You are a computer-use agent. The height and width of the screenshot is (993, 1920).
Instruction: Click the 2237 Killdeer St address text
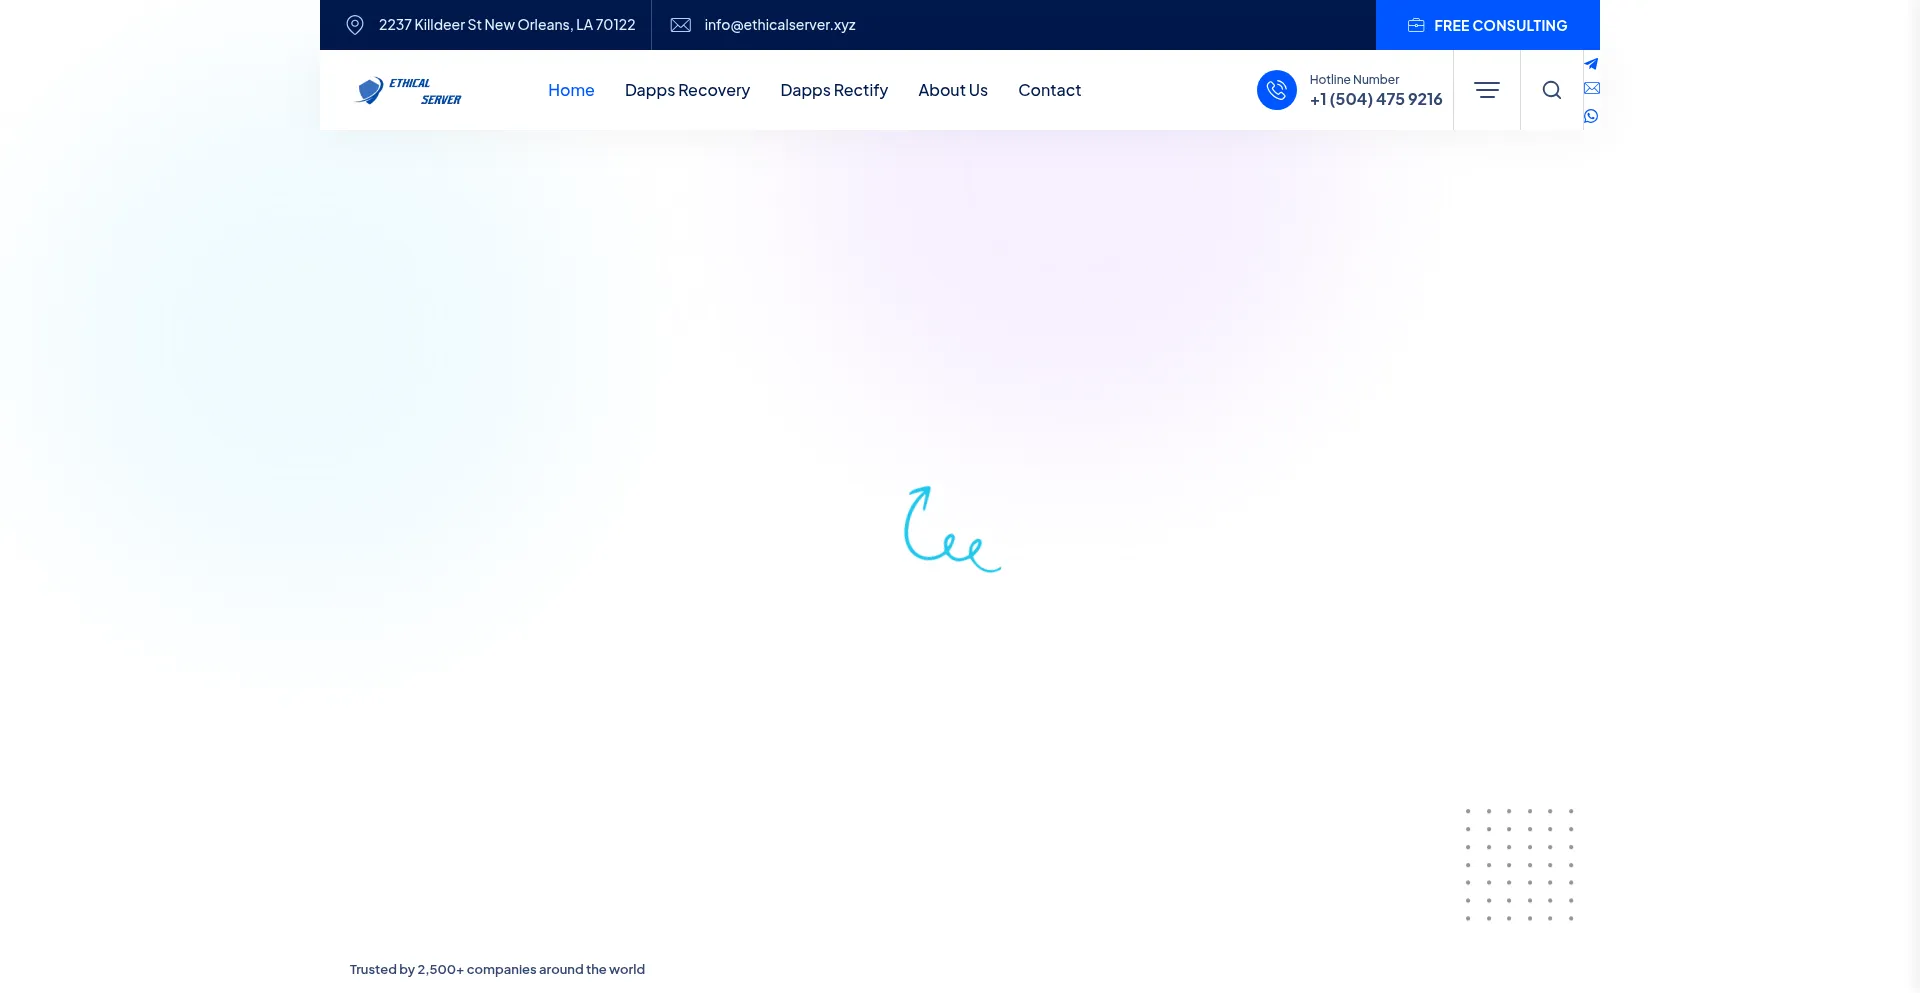(507, 25)
